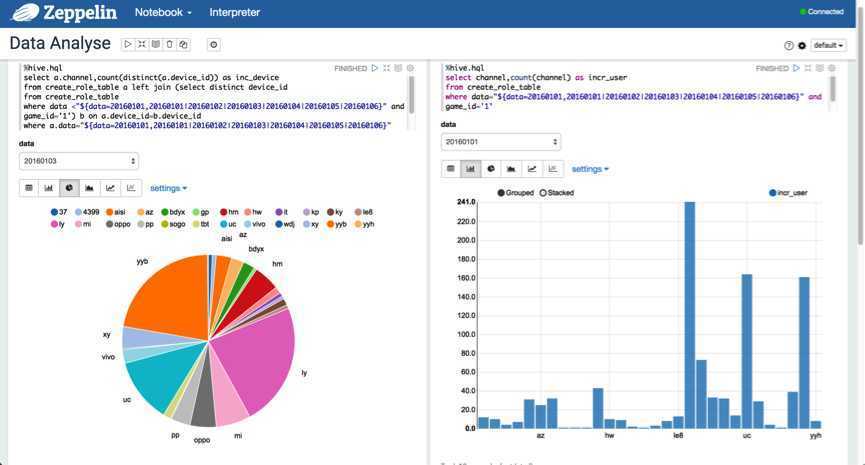This screenshot has height=465, width=865.
Task: Select bar chart view in right paragraph
Action: click(471, 169)
